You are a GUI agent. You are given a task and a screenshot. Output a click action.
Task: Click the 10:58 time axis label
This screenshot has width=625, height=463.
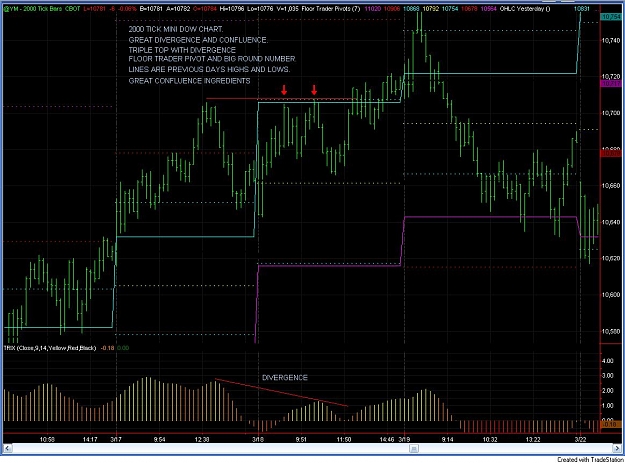click(x=47, y=439)
